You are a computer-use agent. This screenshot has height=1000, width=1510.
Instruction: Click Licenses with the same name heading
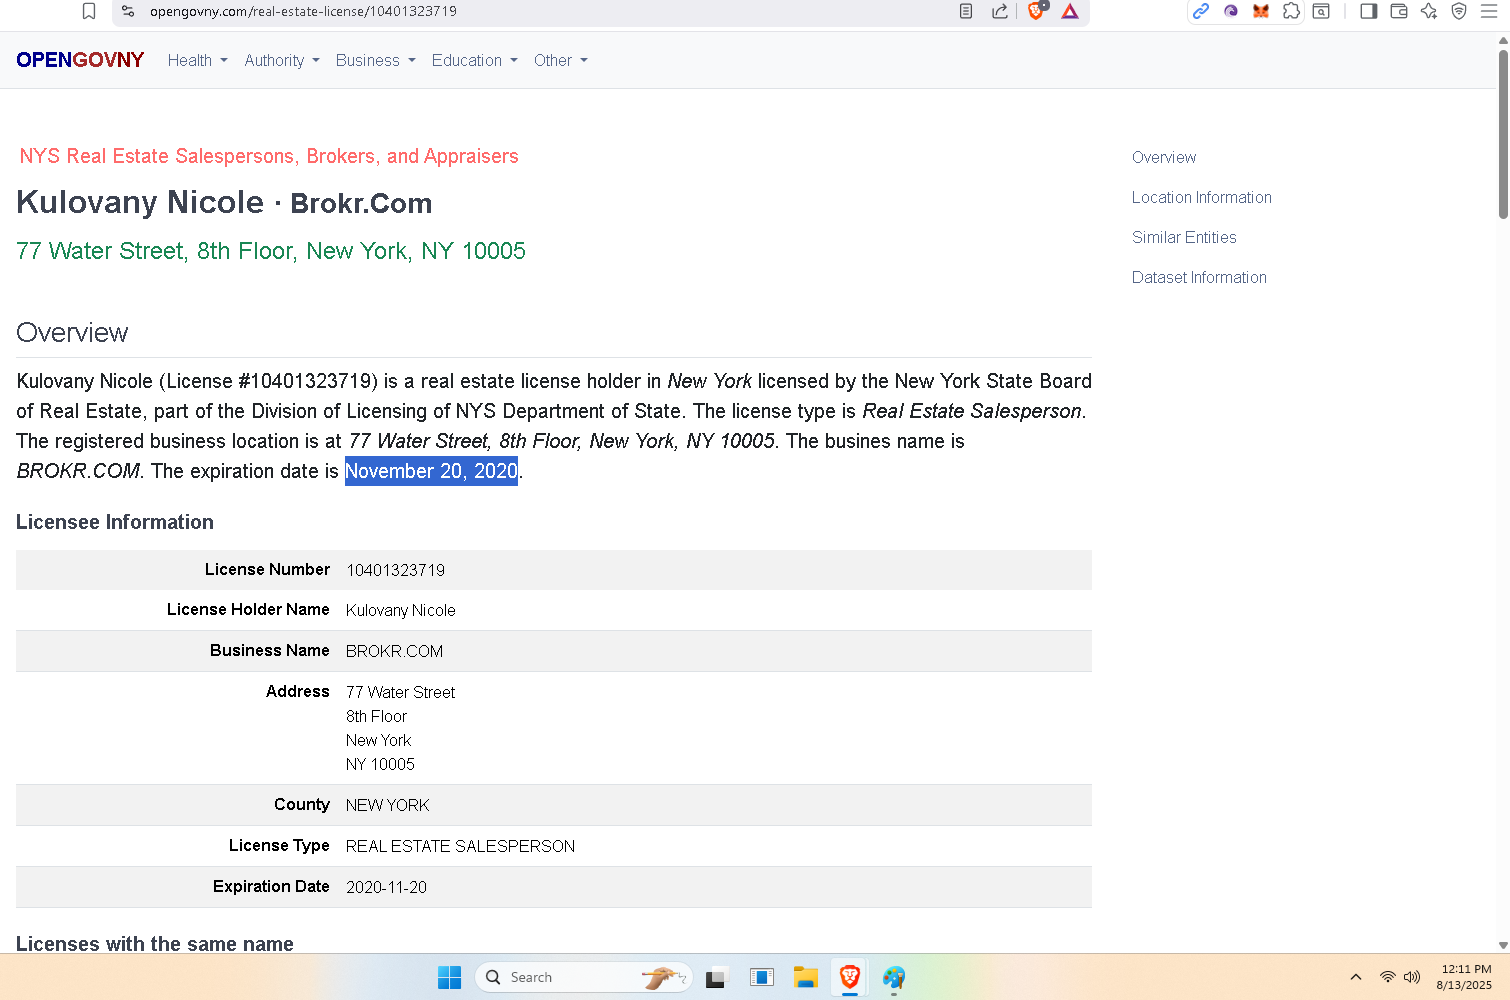click(x=155, y=943)
